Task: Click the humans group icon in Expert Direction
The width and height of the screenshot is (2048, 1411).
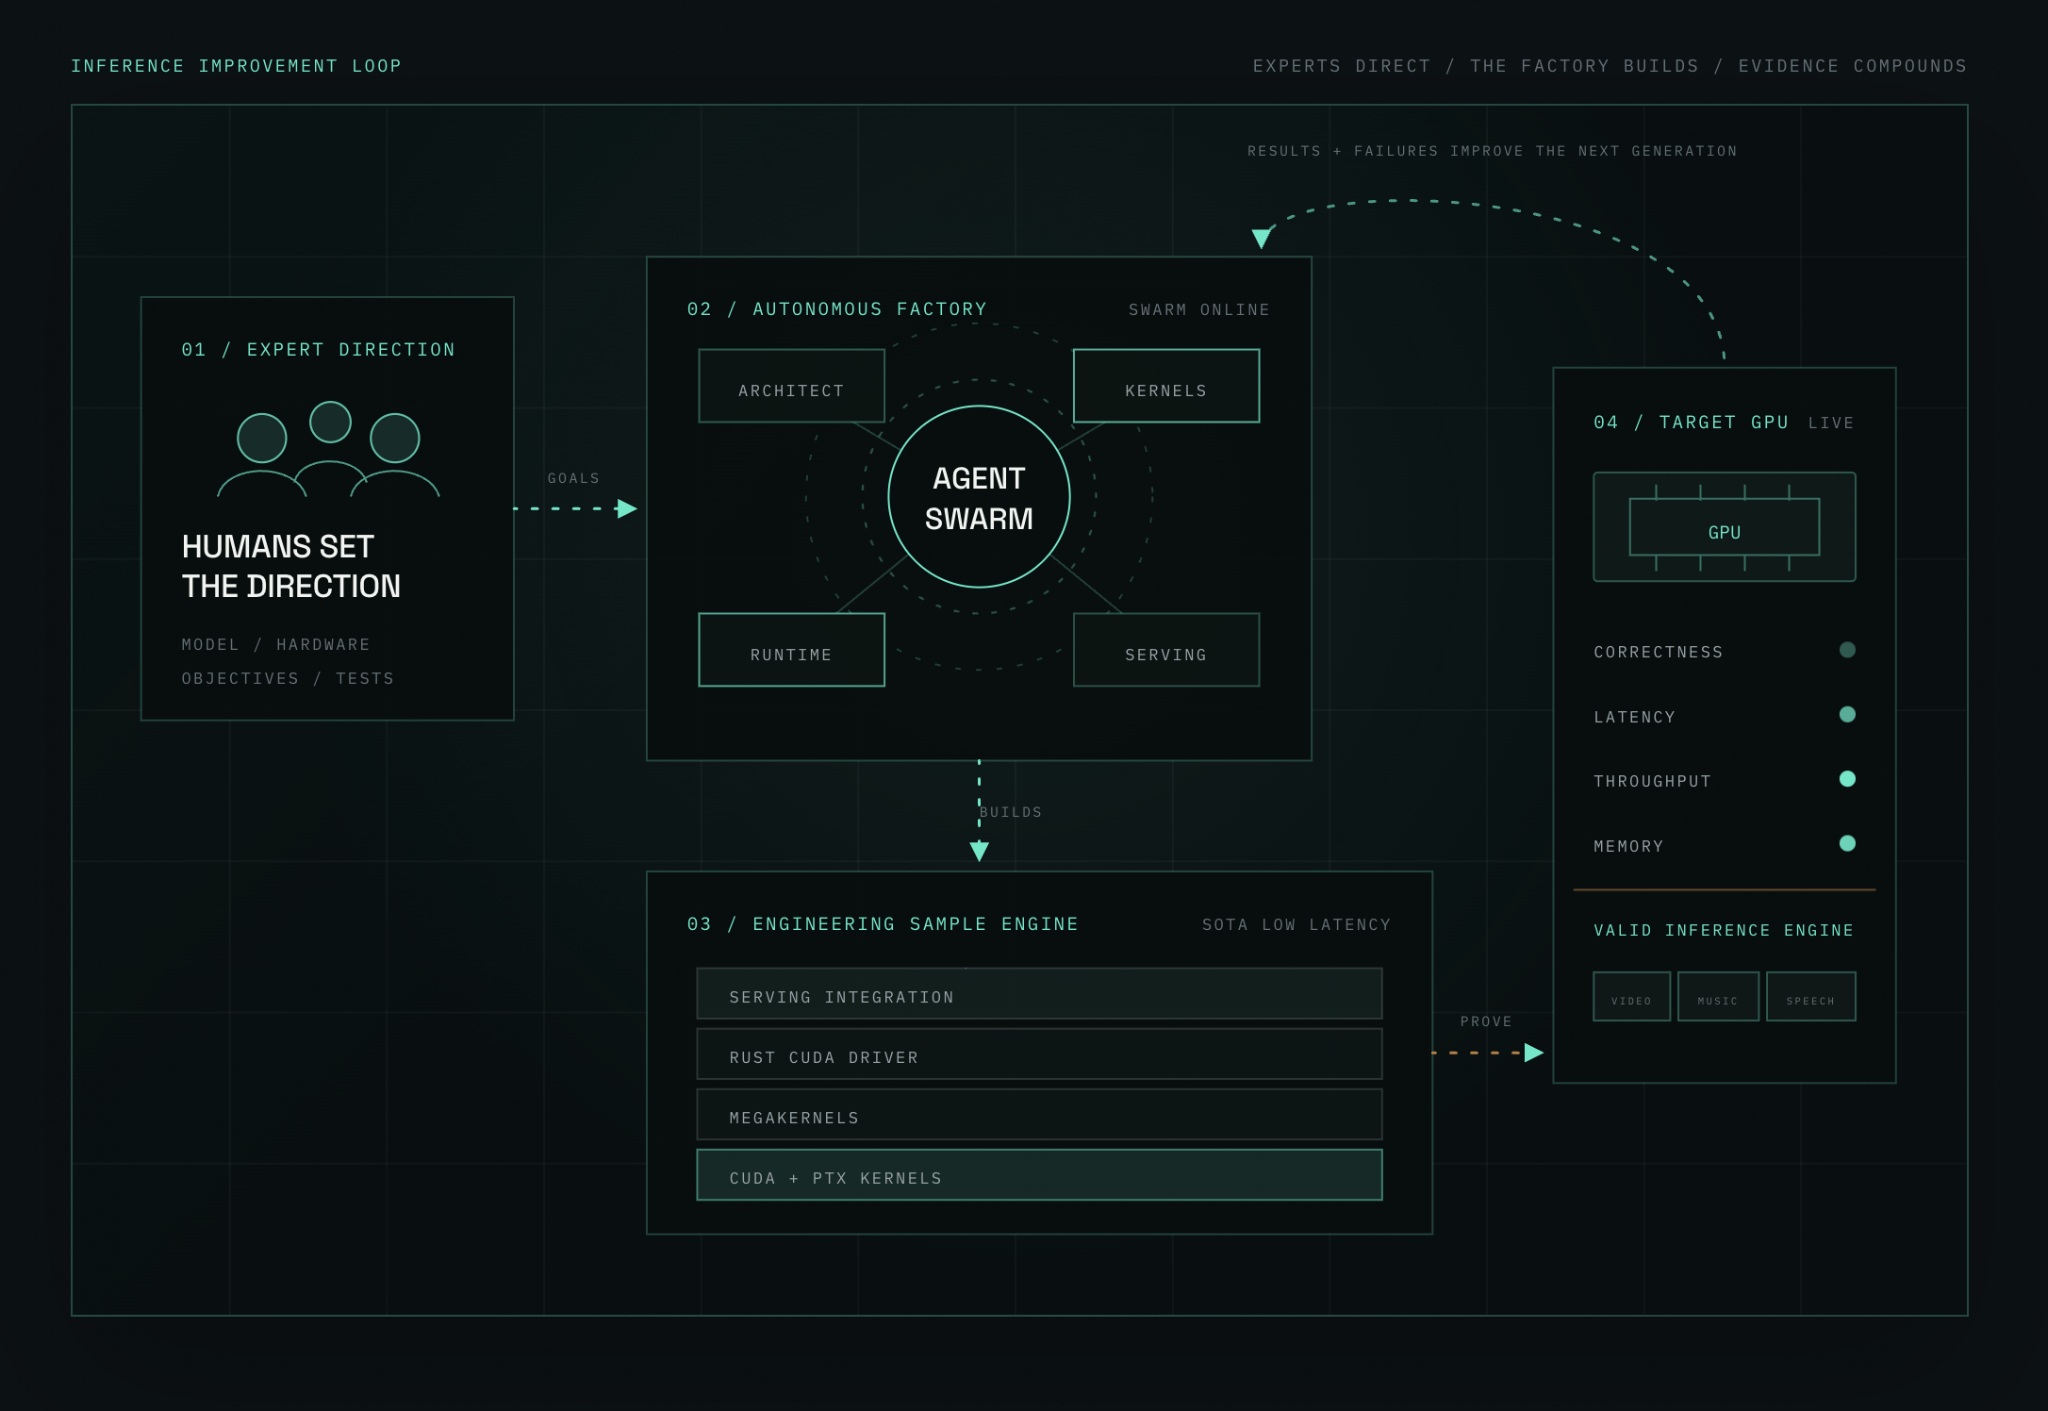Action: coord(328,449)
